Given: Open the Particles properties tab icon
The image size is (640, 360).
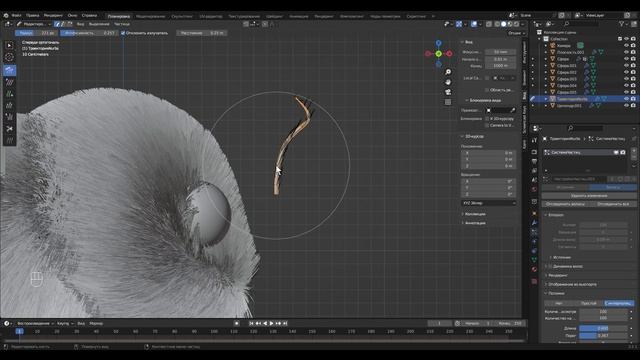Looking at the screenshot, I should pyautogui.click(x=534, y=232).
